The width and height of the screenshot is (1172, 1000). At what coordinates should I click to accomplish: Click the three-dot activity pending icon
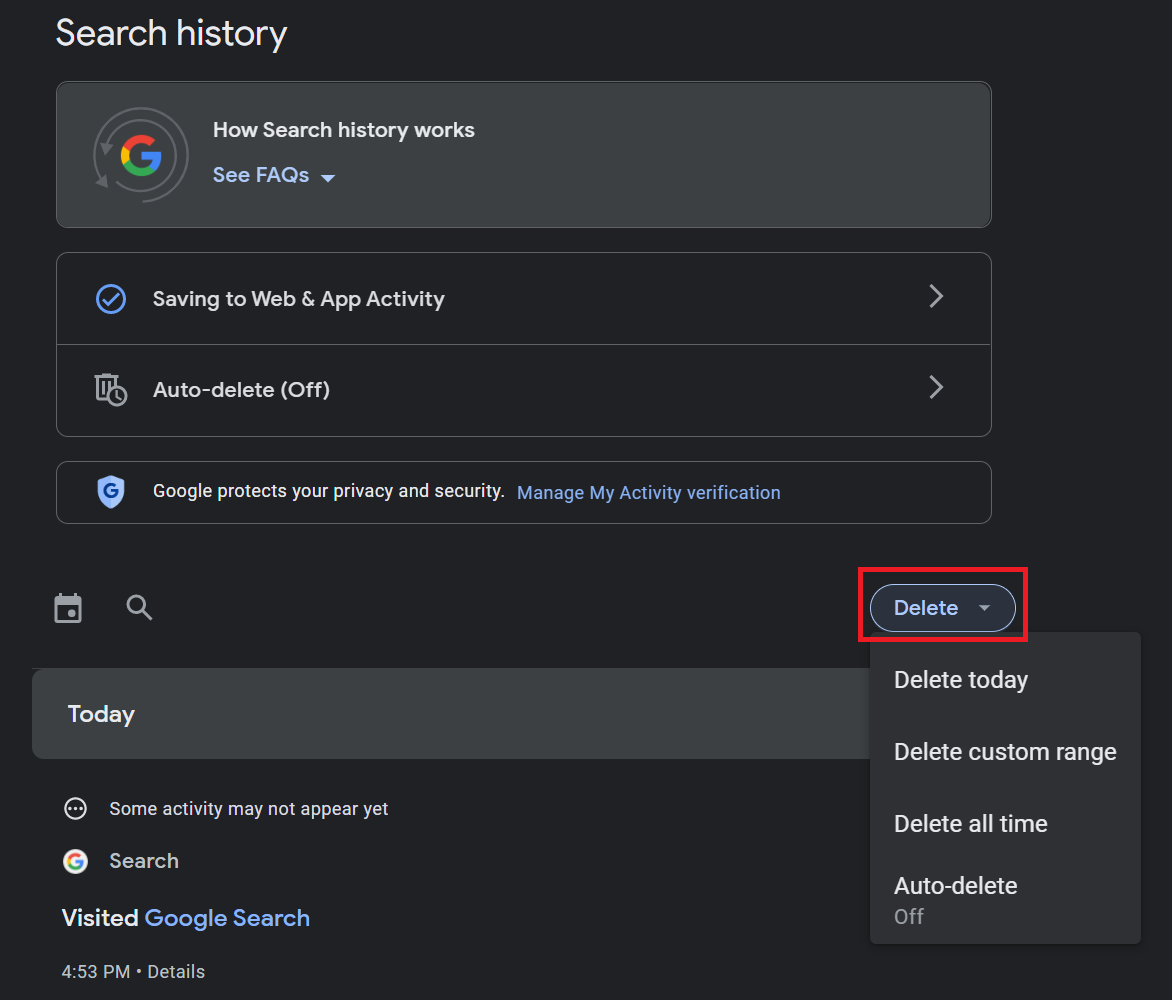tap(75, 809)
